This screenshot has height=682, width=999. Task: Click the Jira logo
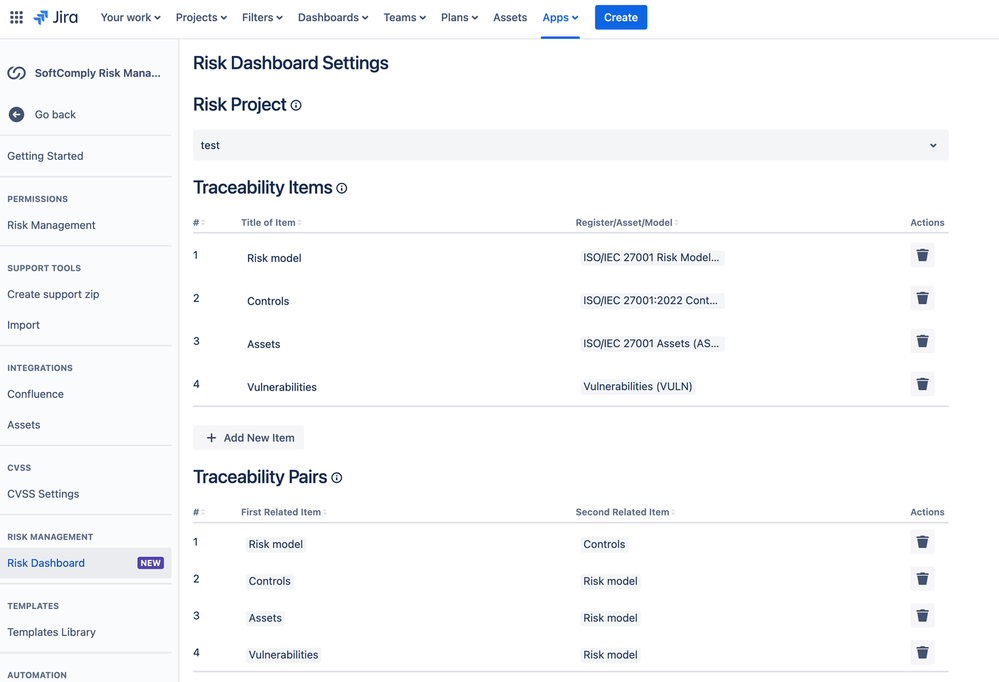(x=55, y=17)
